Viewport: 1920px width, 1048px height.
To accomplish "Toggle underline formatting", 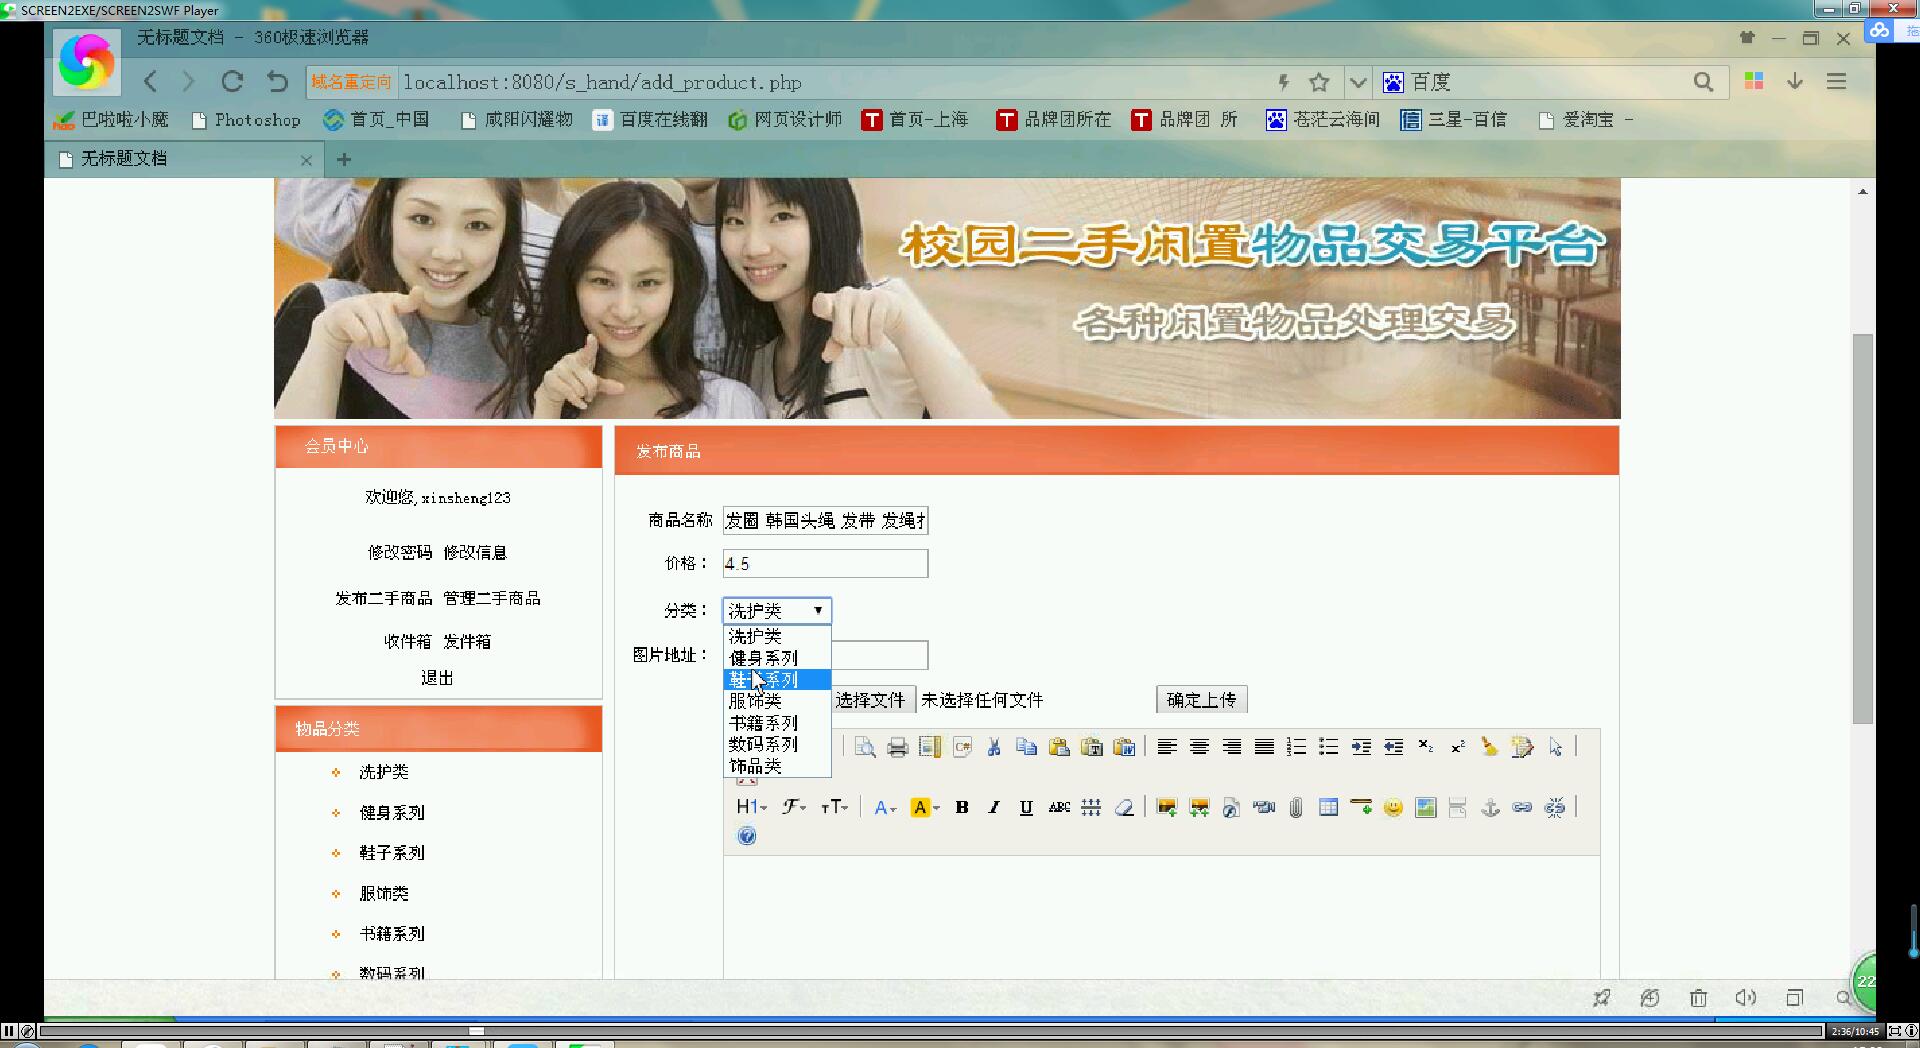I will click(x=1026, y=808).
